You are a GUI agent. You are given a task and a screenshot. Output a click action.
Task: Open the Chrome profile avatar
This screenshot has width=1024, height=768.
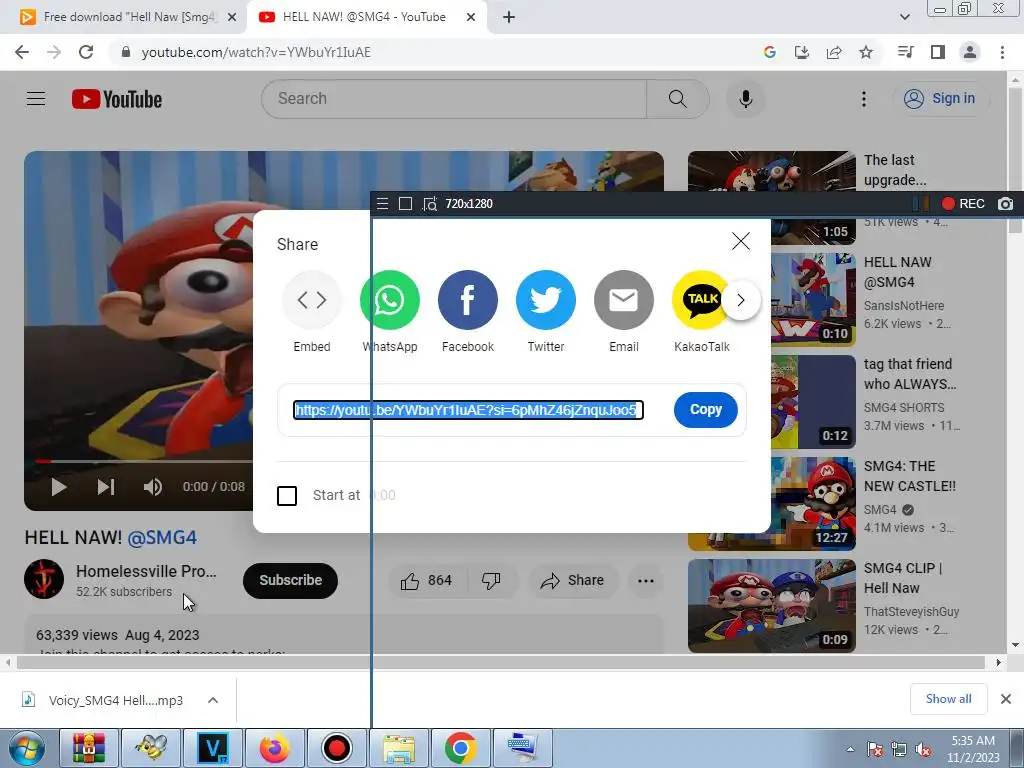[x=970, y=52]
